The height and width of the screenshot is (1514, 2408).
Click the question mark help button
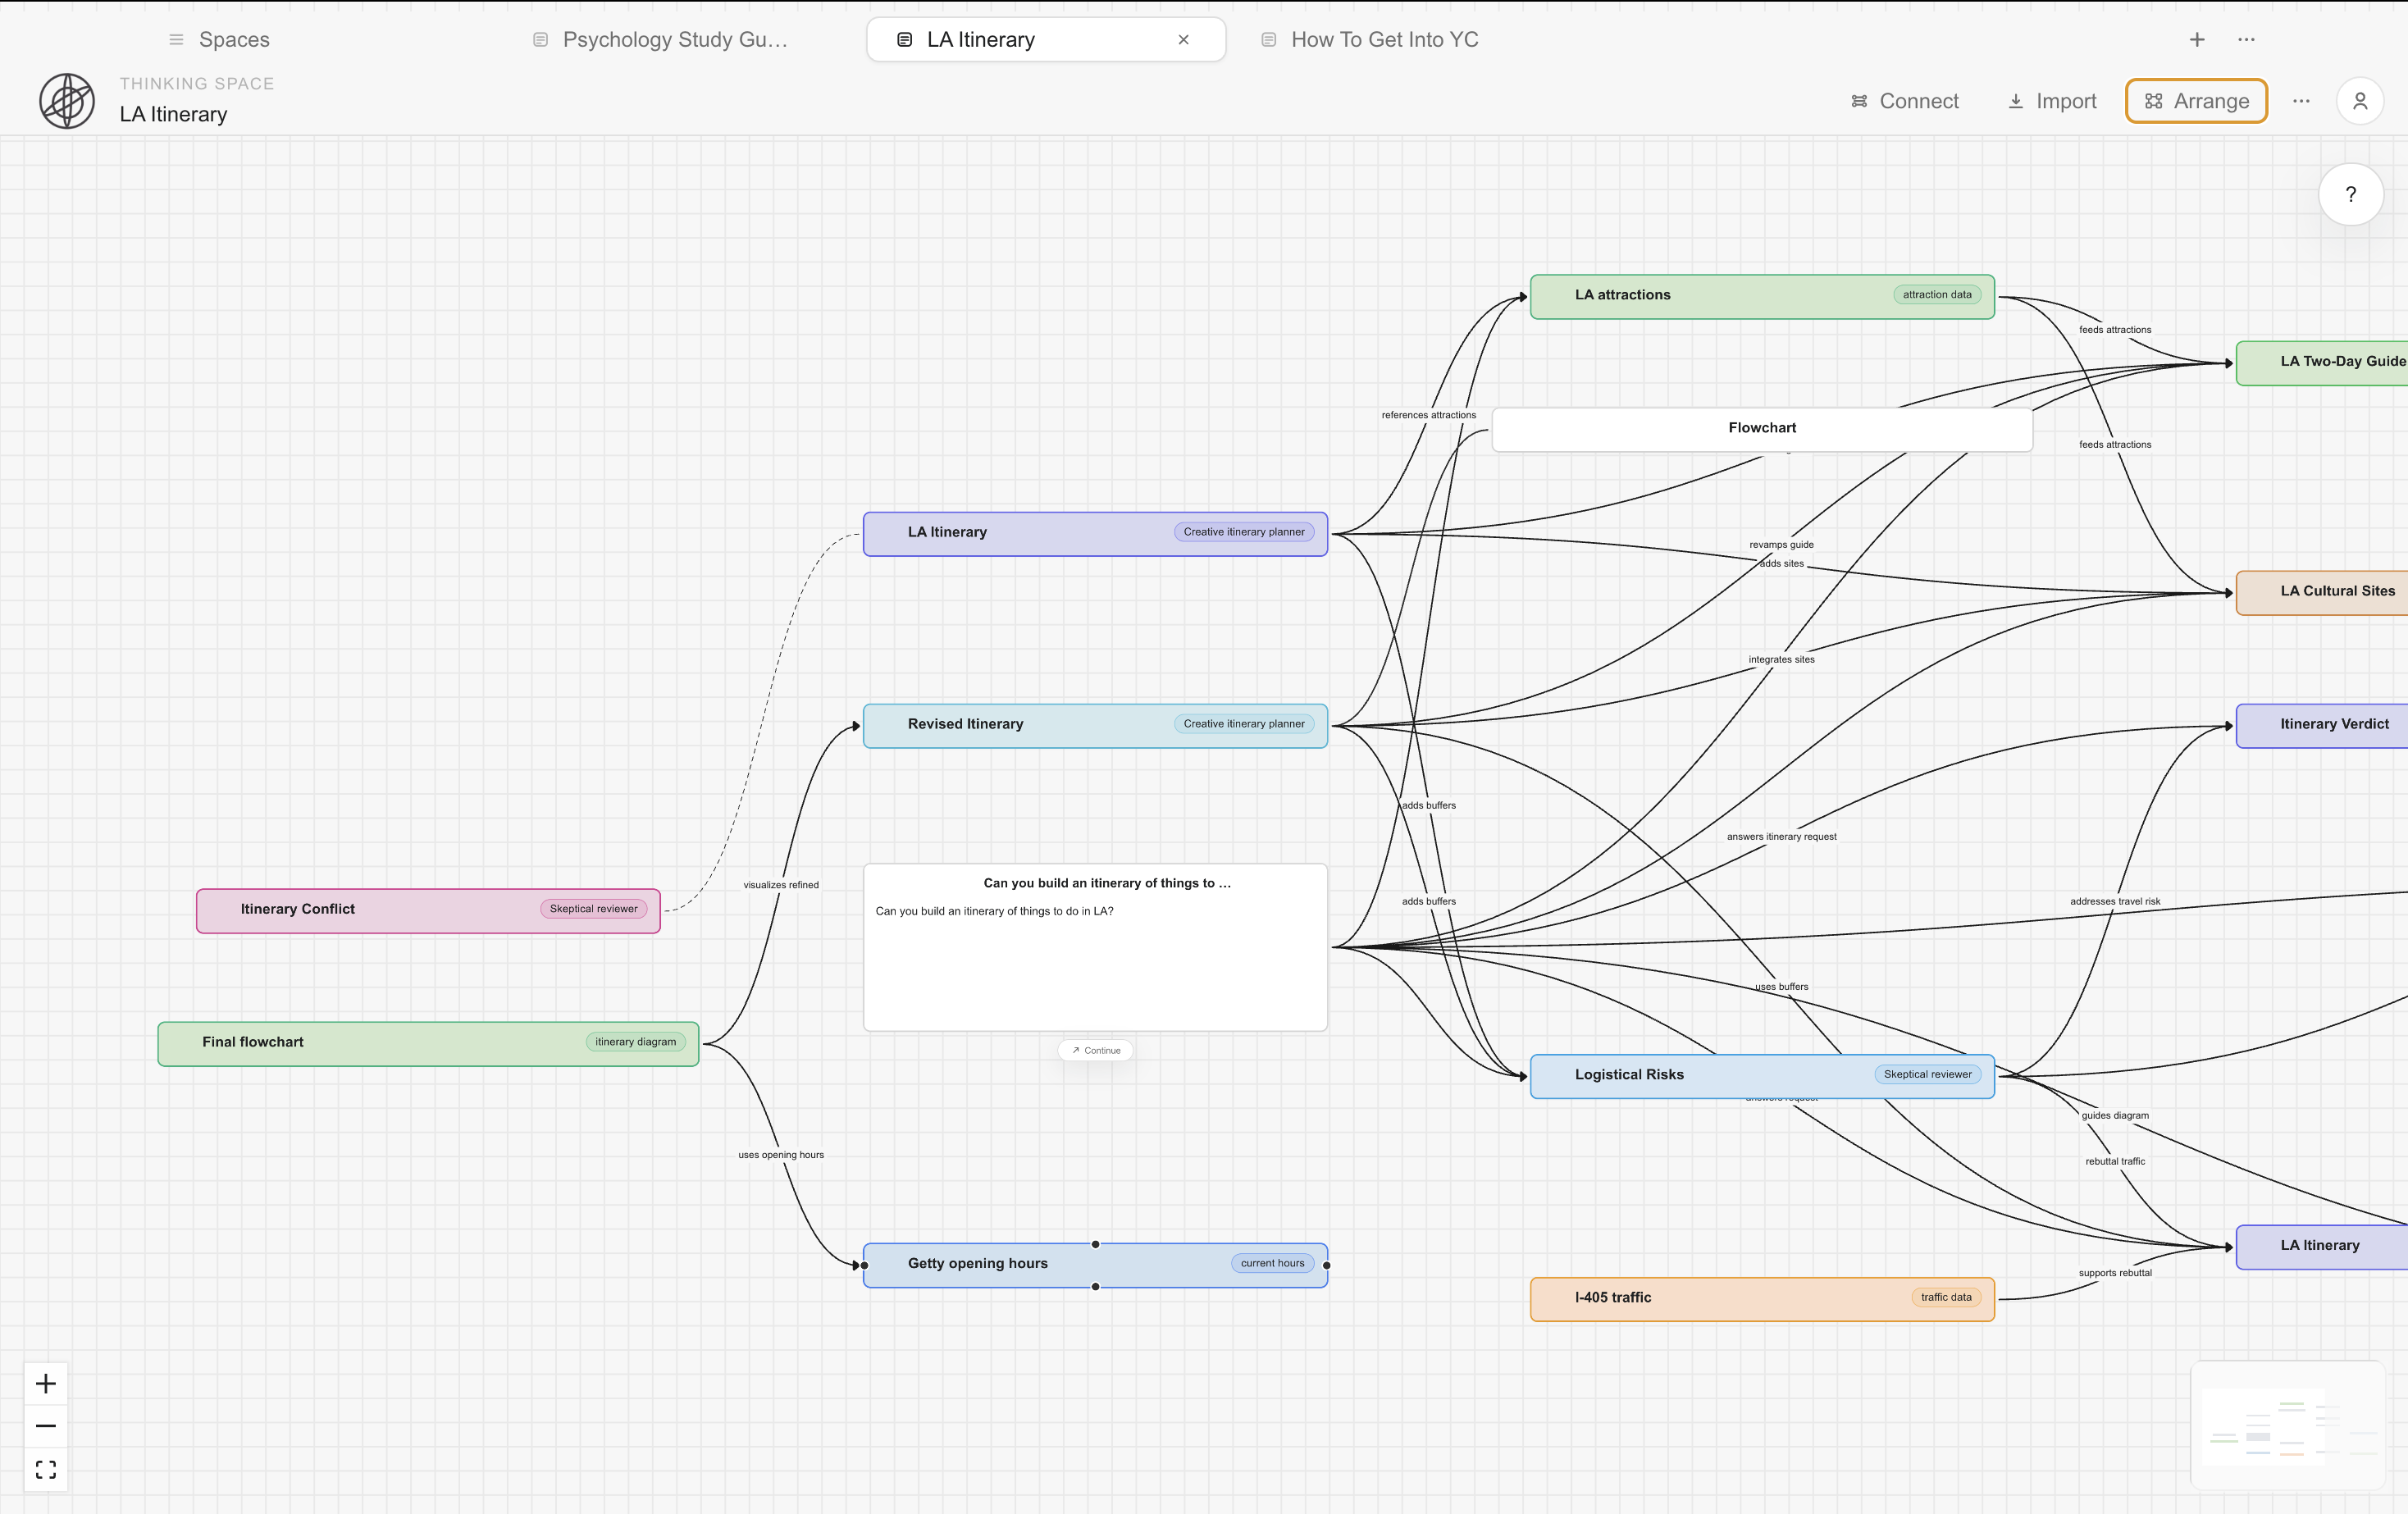coord(2350,195)
